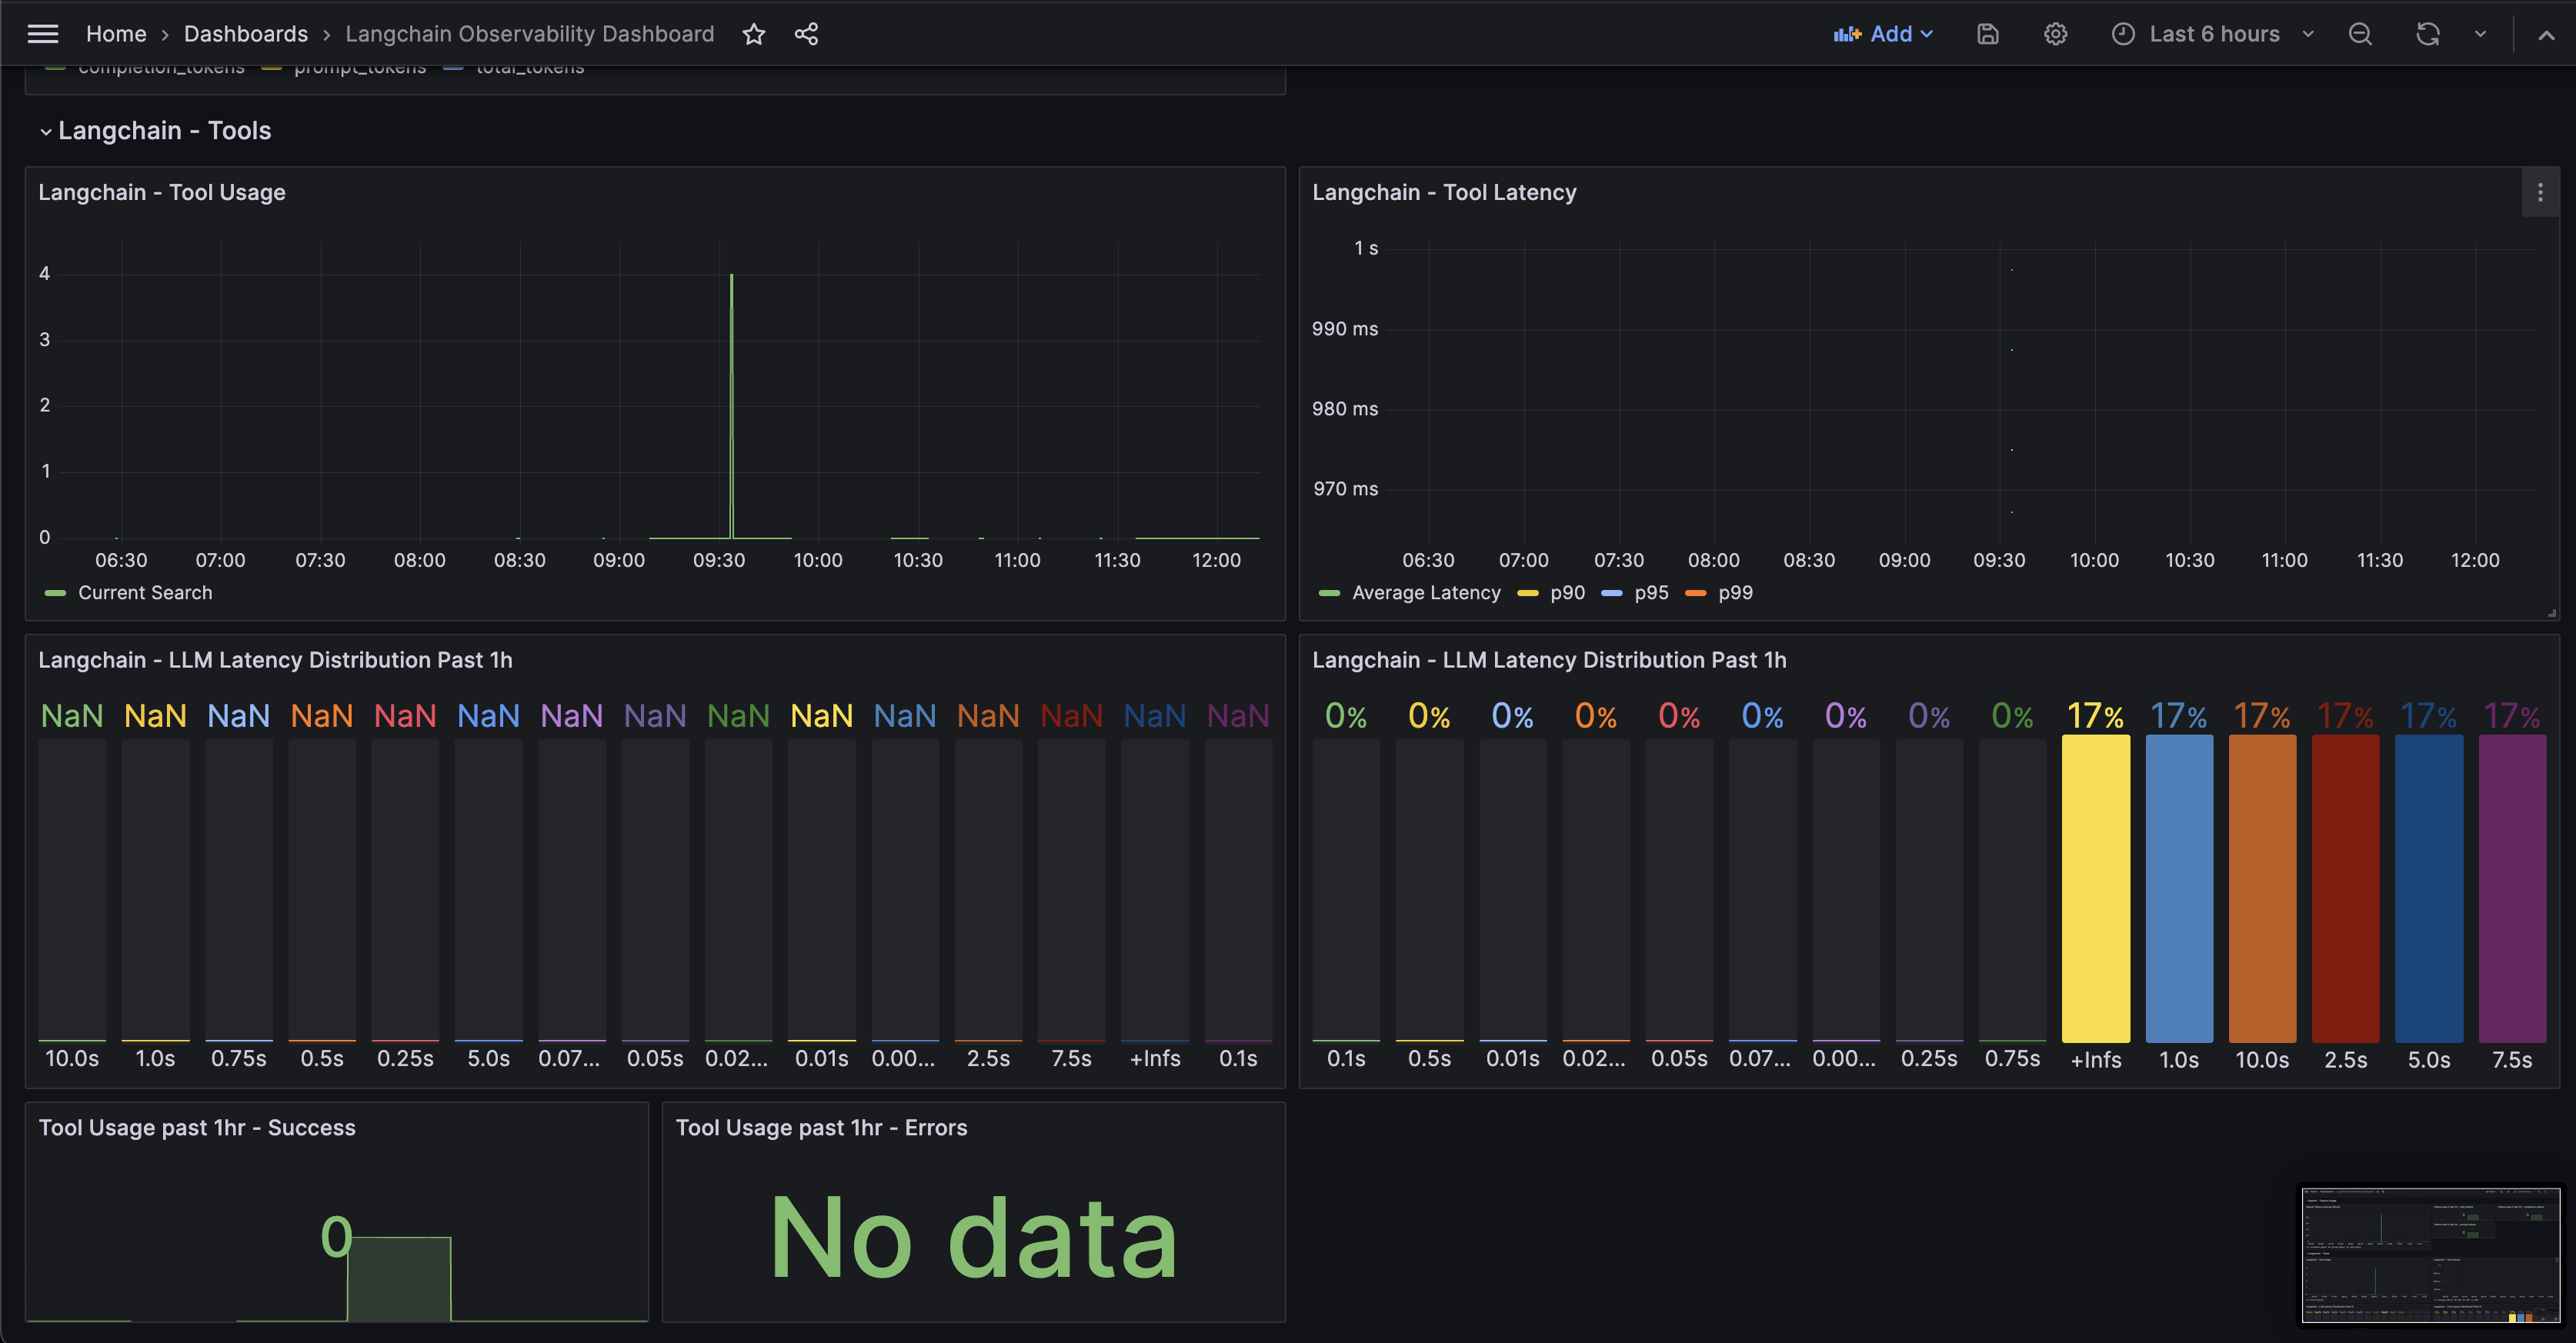
Task: Navigate to Dashboards breadcrumb
Action: click(x=246, y=34)
